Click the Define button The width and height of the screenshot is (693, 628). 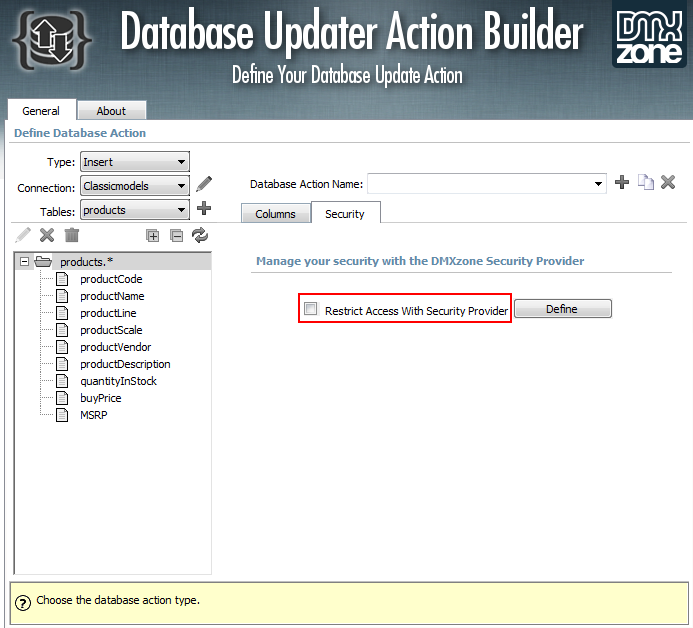563,308
